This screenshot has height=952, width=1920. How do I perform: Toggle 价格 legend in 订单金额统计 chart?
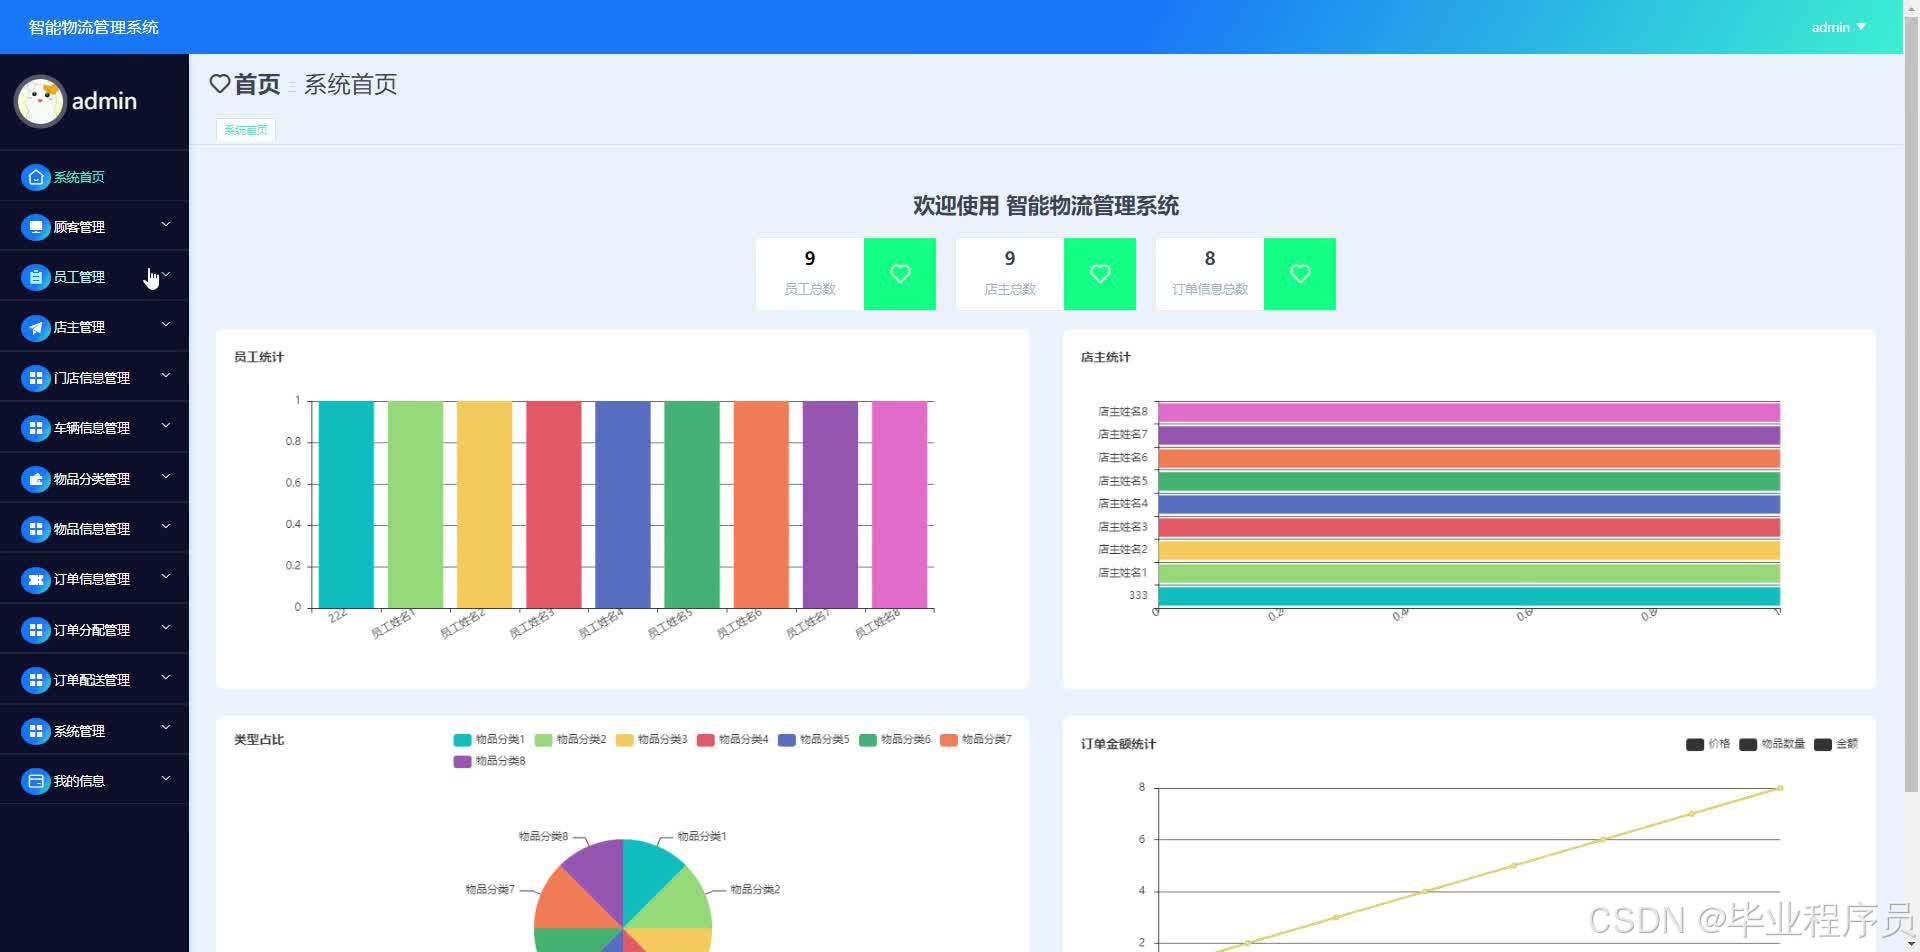coord(1708,744)
